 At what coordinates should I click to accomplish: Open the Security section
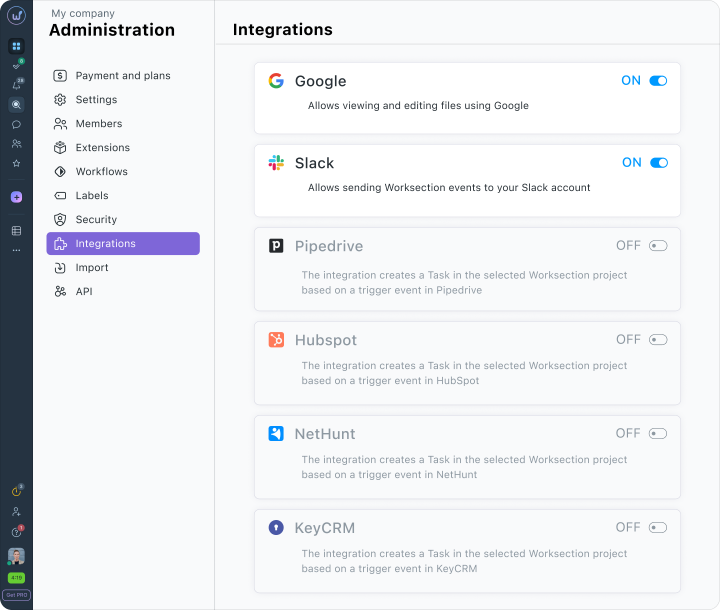point(123,220)
